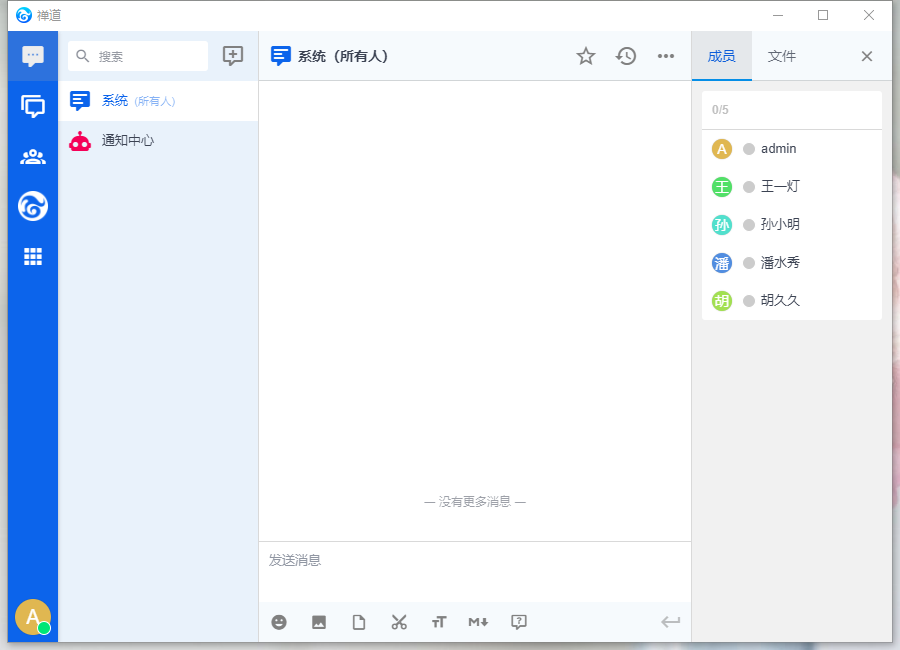900x650 pixels.
Task: Open the ZenTao swirl sidebar icon
Action: [x=33, y=206]
